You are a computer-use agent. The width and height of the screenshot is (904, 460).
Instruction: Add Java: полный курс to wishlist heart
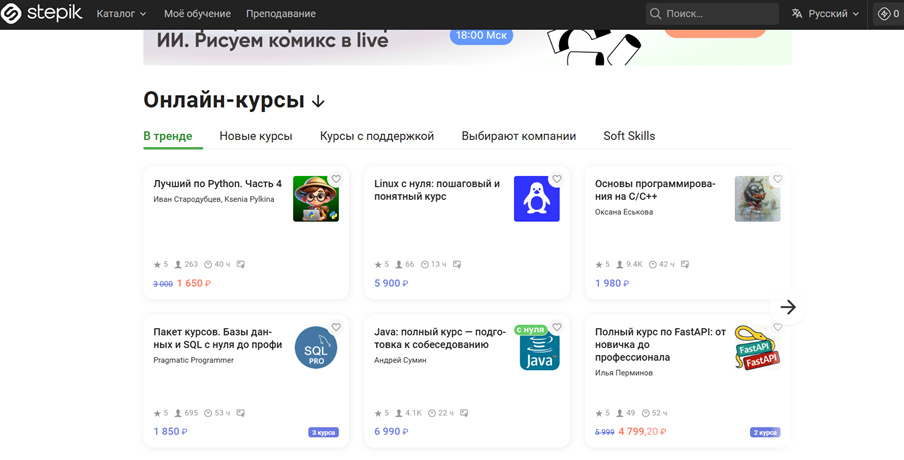(557, 327)
